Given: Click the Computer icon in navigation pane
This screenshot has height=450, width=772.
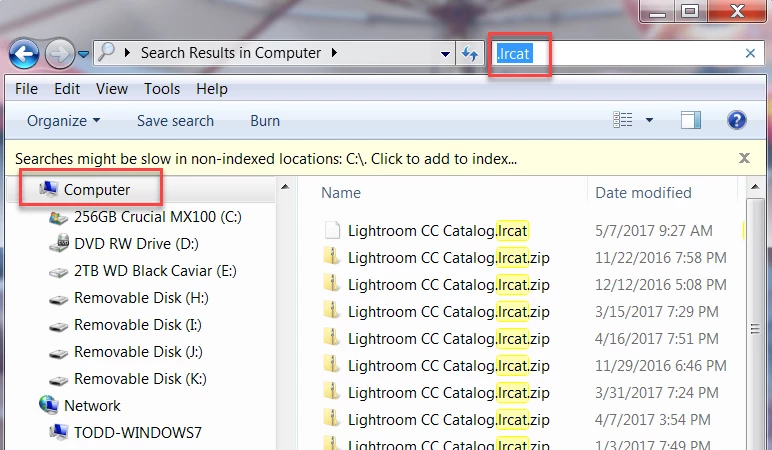Looking at the screenshot, I should coord(48,189).
